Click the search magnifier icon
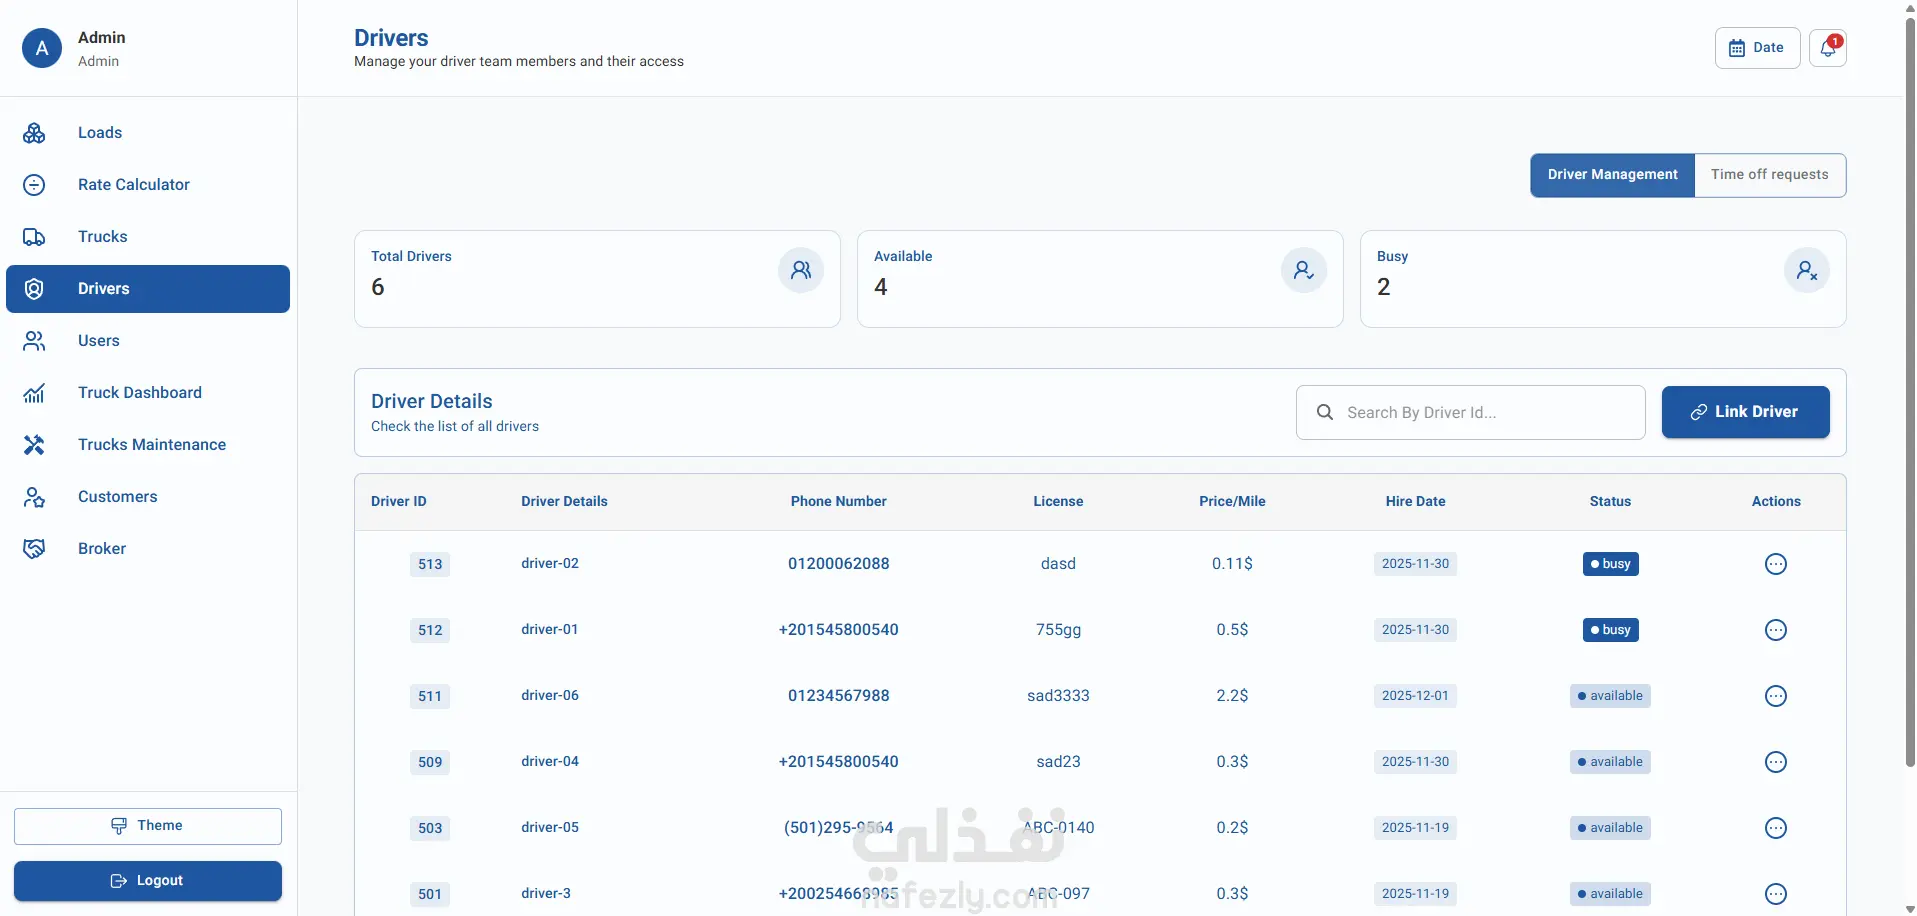Viewport: 1917px width, 916px height. (1325, 412)
